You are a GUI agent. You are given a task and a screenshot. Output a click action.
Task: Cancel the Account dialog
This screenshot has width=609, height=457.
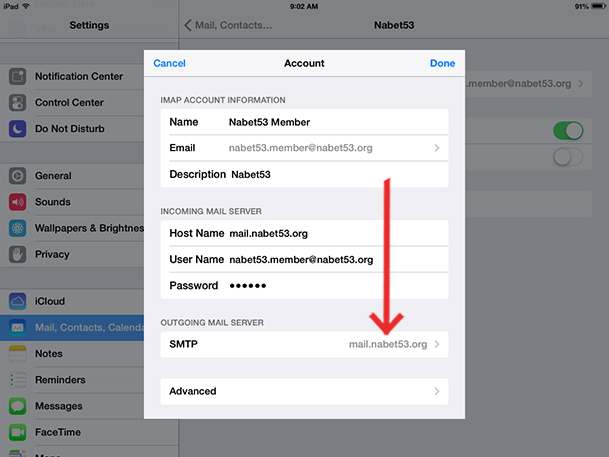coord(169,63)
